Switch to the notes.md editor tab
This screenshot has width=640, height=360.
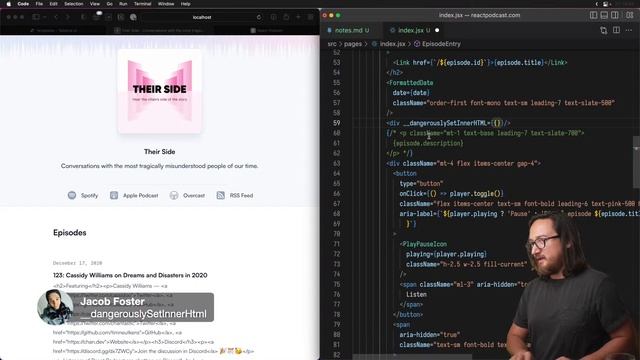pos(351,30)
